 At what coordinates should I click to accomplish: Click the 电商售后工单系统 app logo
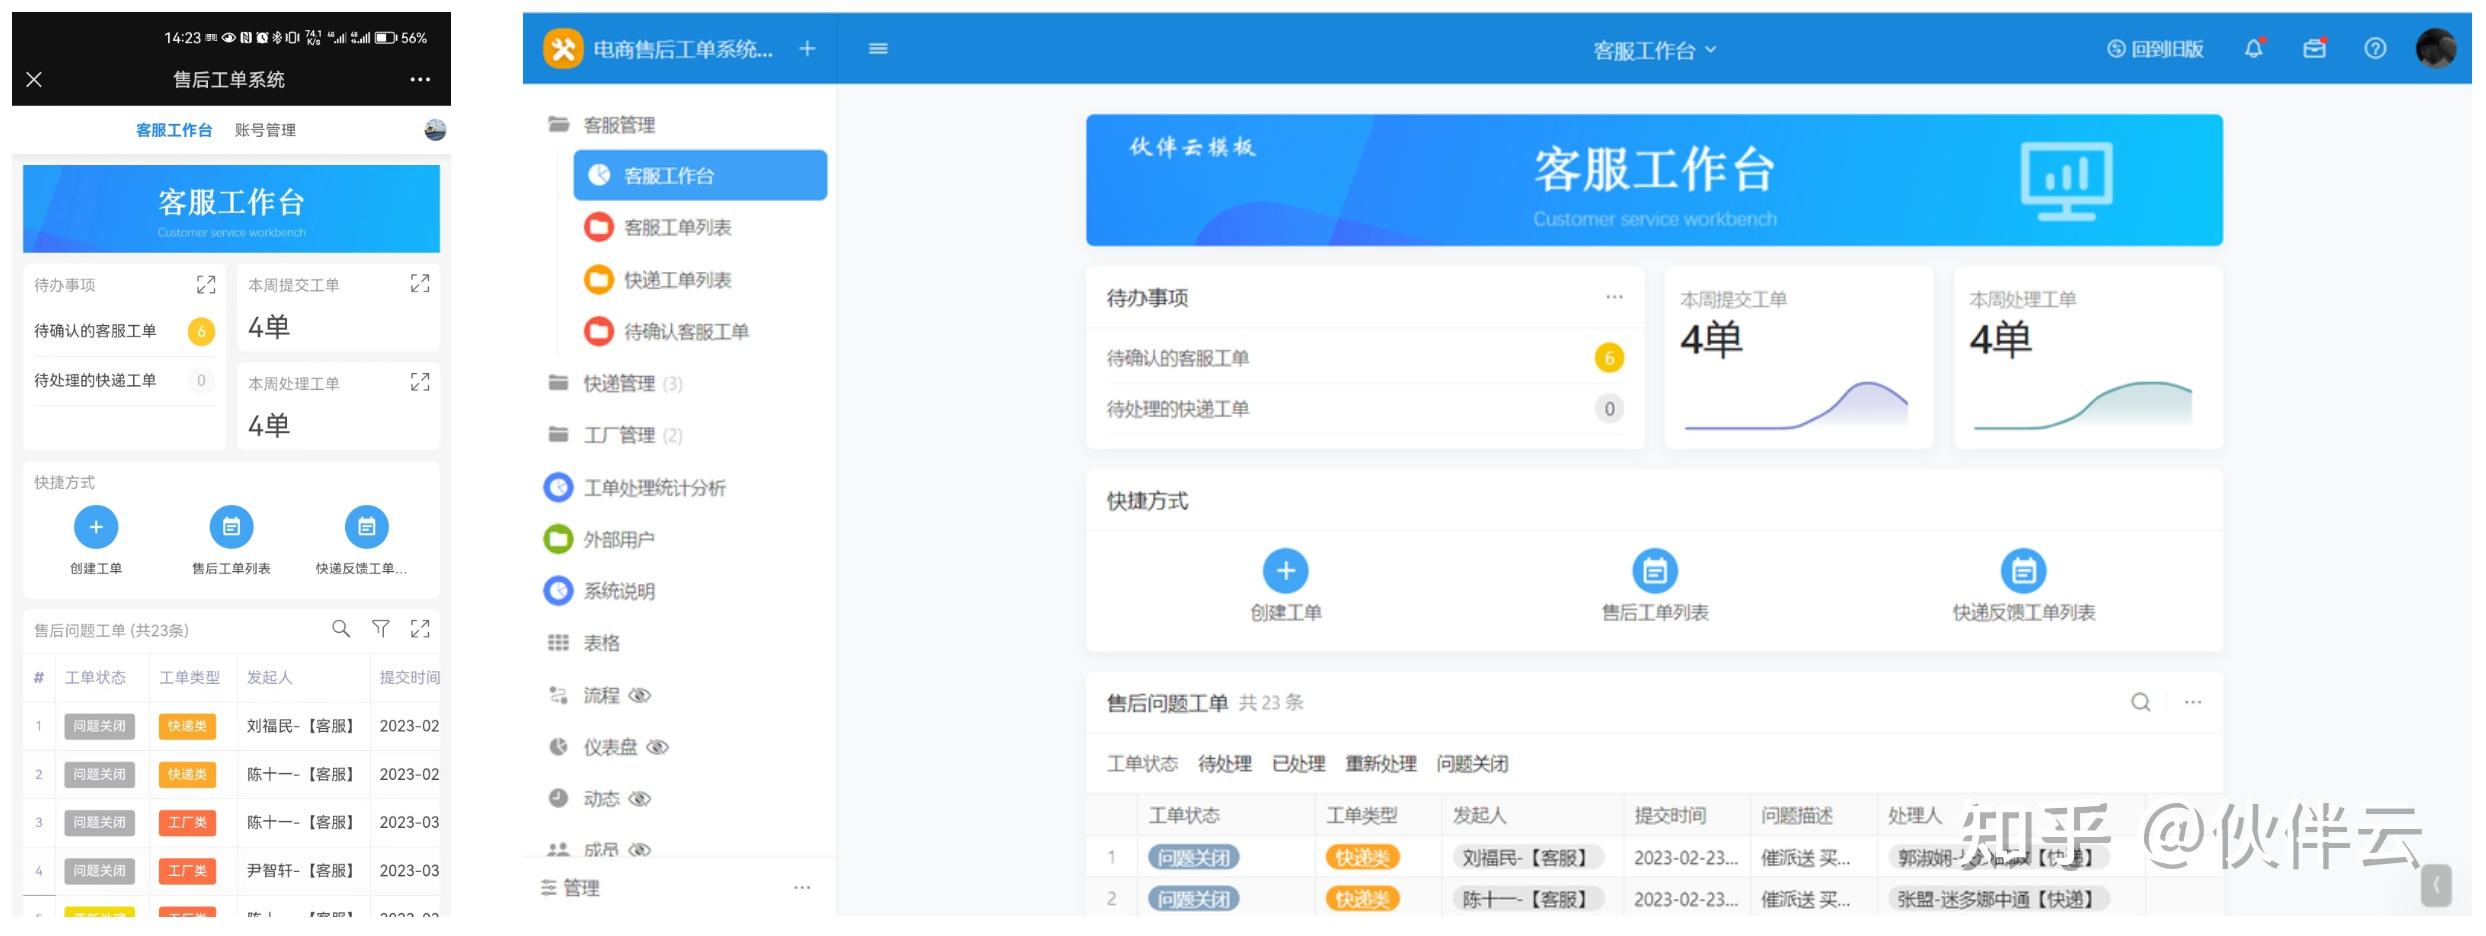(x=563, y=48)
